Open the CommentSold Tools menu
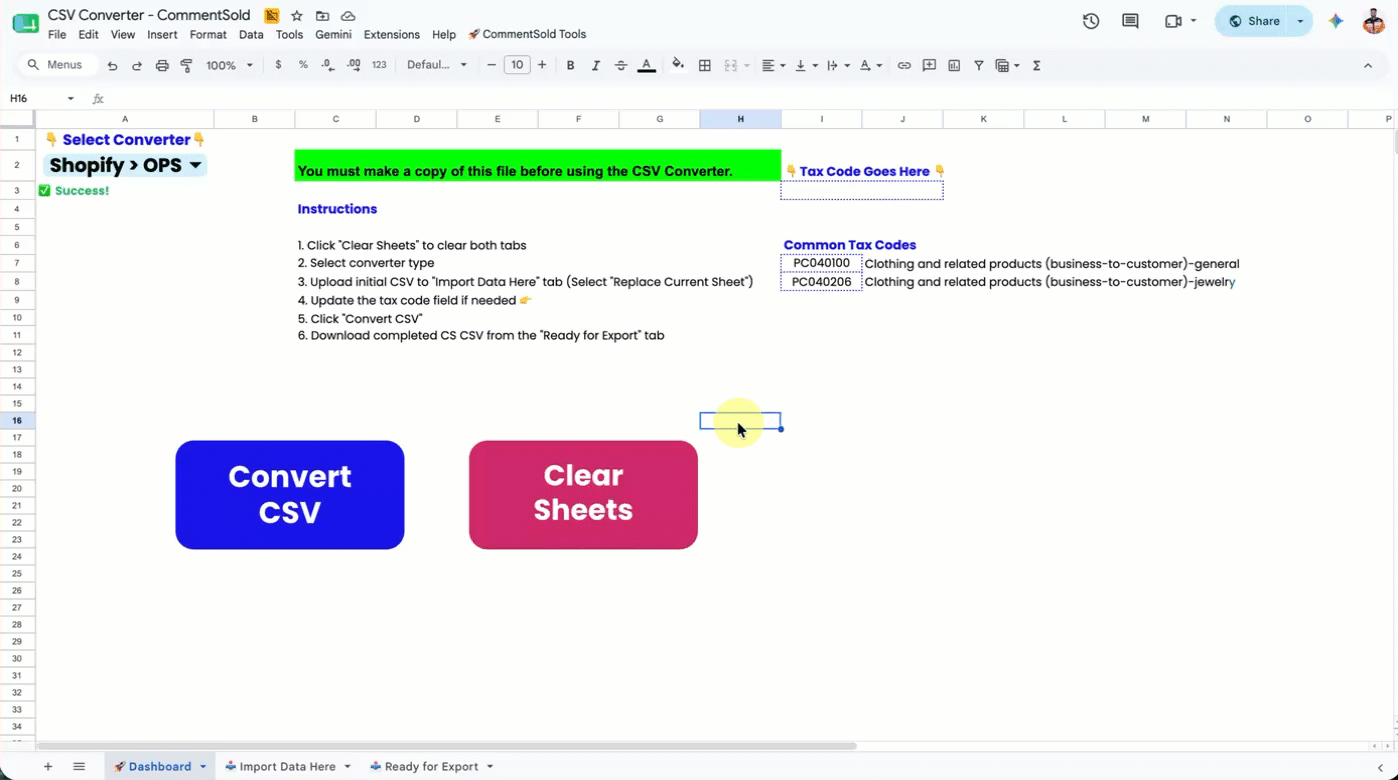Viewport: 1398px width, 780px height. pos(527,34)
